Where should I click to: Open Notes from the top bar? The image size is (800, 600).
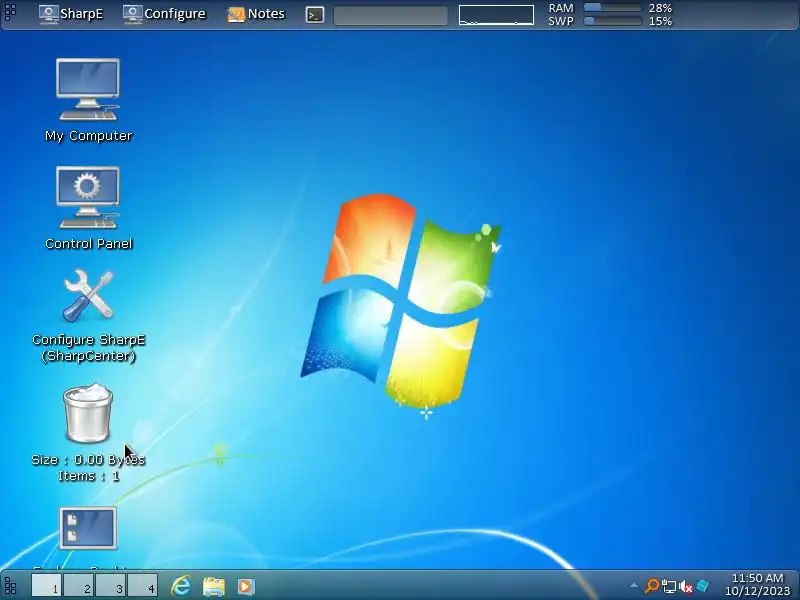(x=256, y=14)
